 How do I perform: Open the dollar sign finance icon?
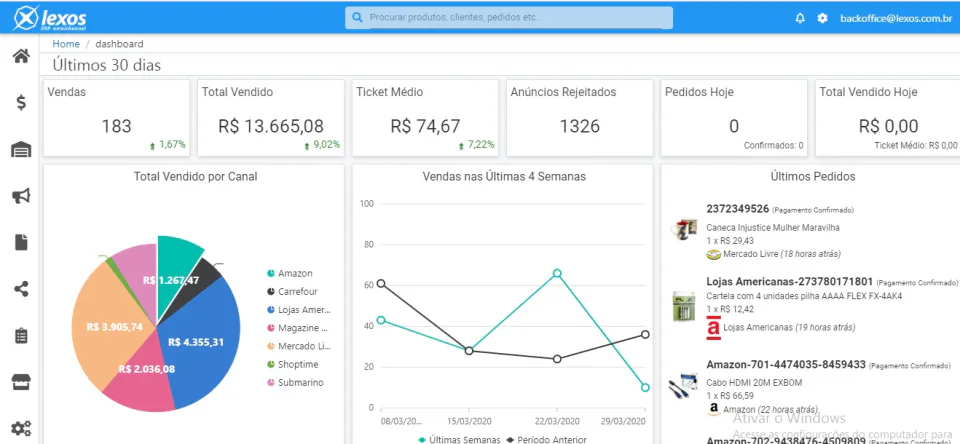click(x=21, y=102)
